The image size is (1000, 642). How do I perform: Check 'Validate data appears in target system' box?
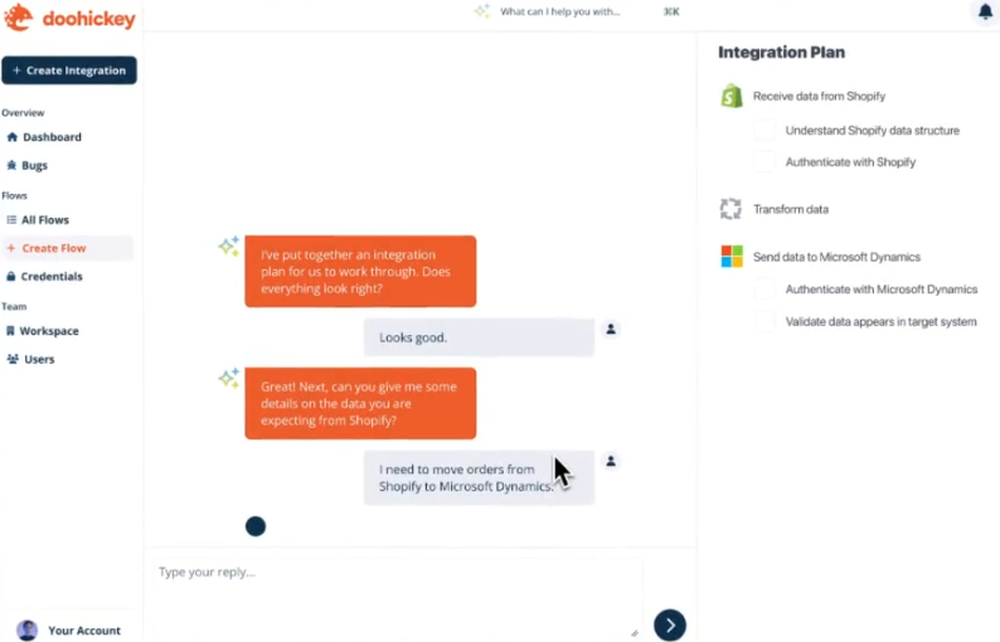pos(764,321)
